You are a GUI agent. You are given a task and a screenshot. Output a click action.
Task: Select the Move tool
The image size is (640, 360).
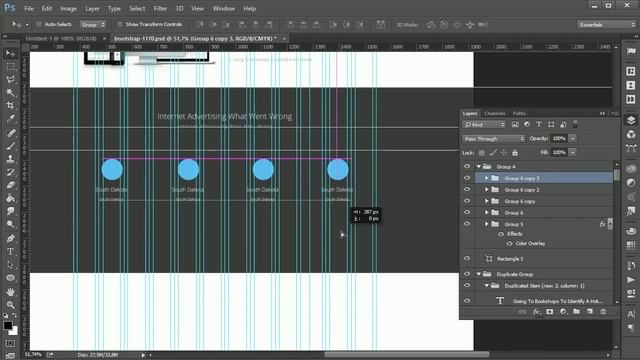pyautogui.click(x=10, y=54)
